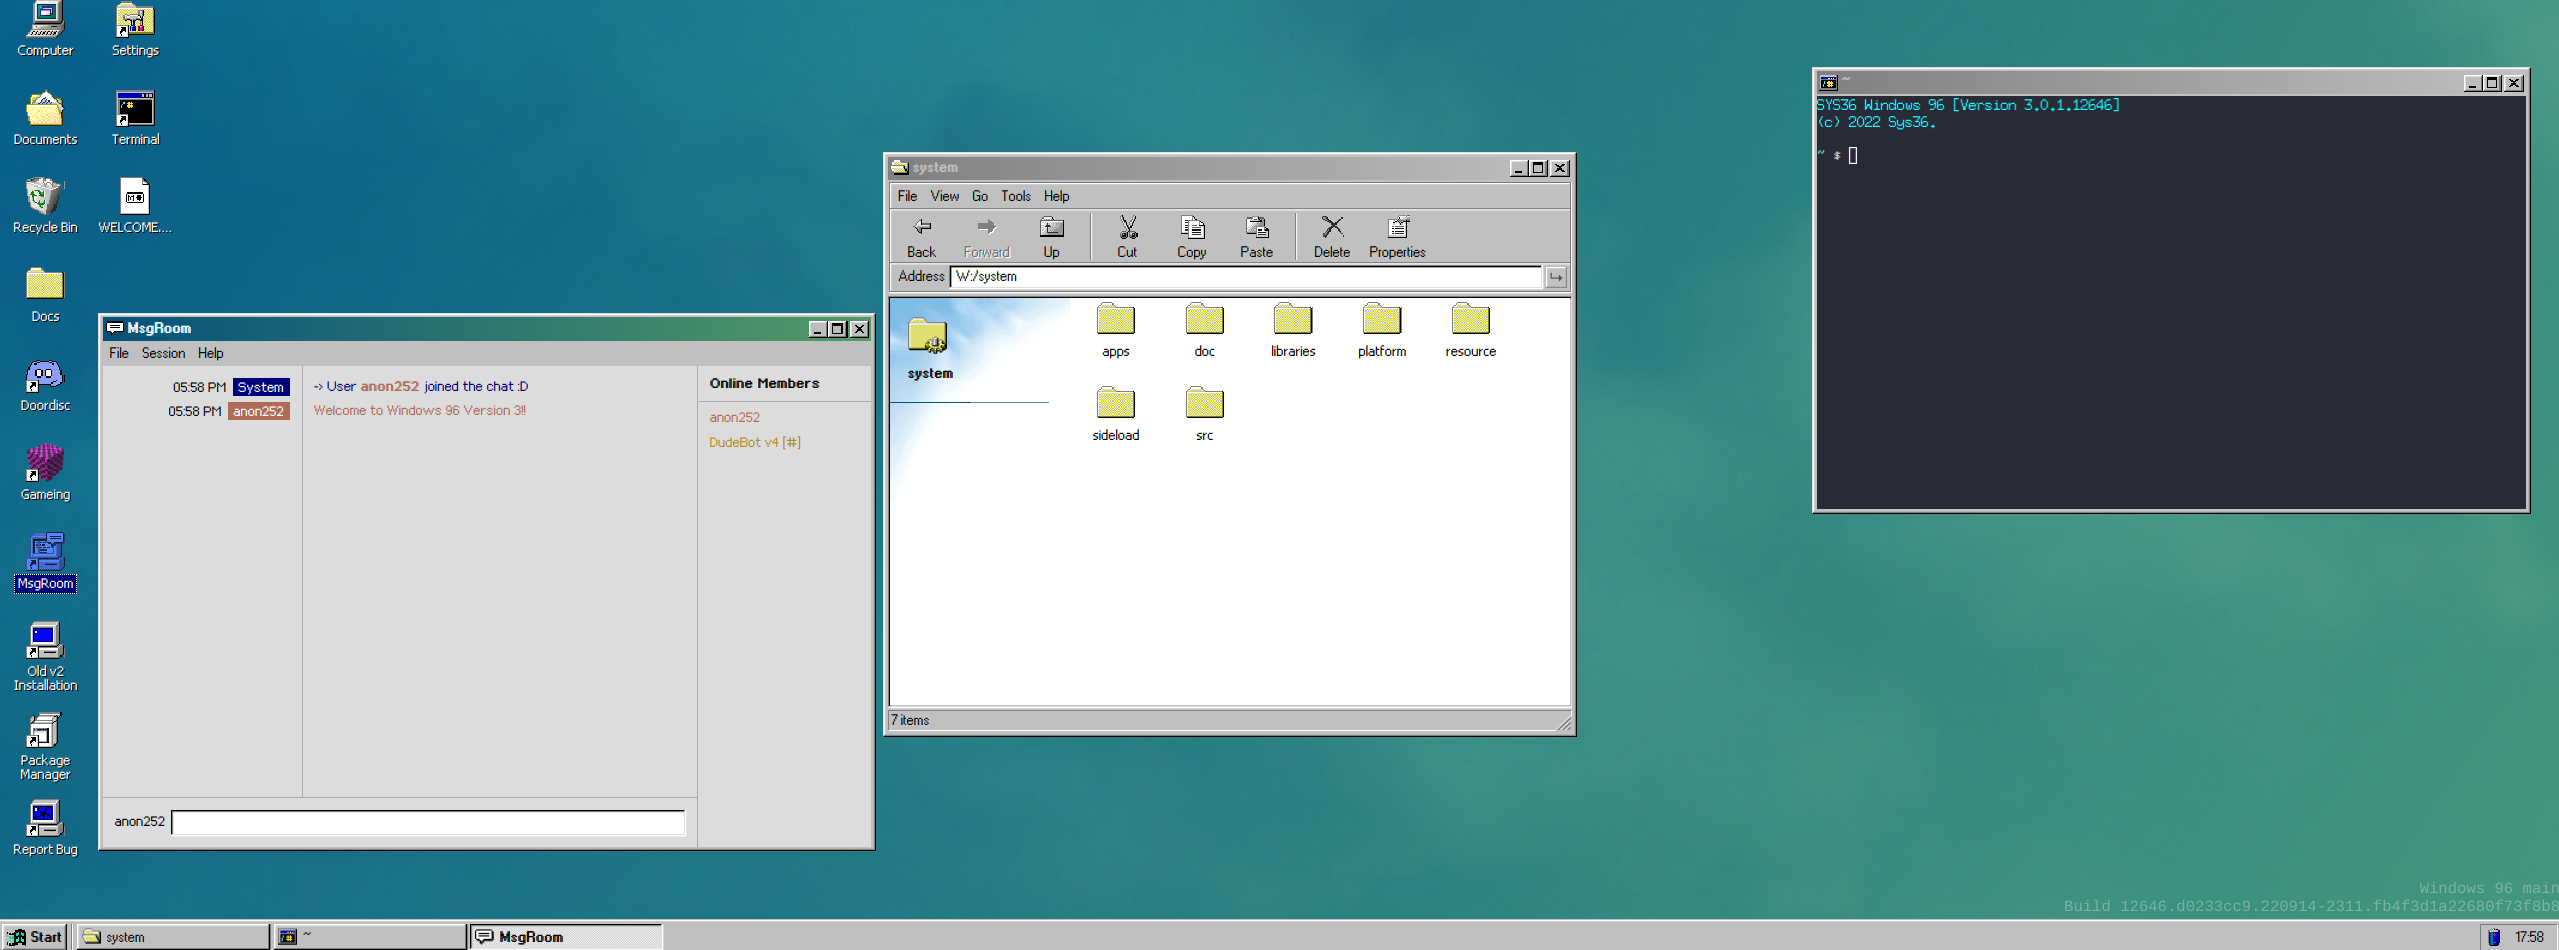The image size is (2559, 950).
Task: Click Back in the system explorer toolbar
Action: [921, 237]
